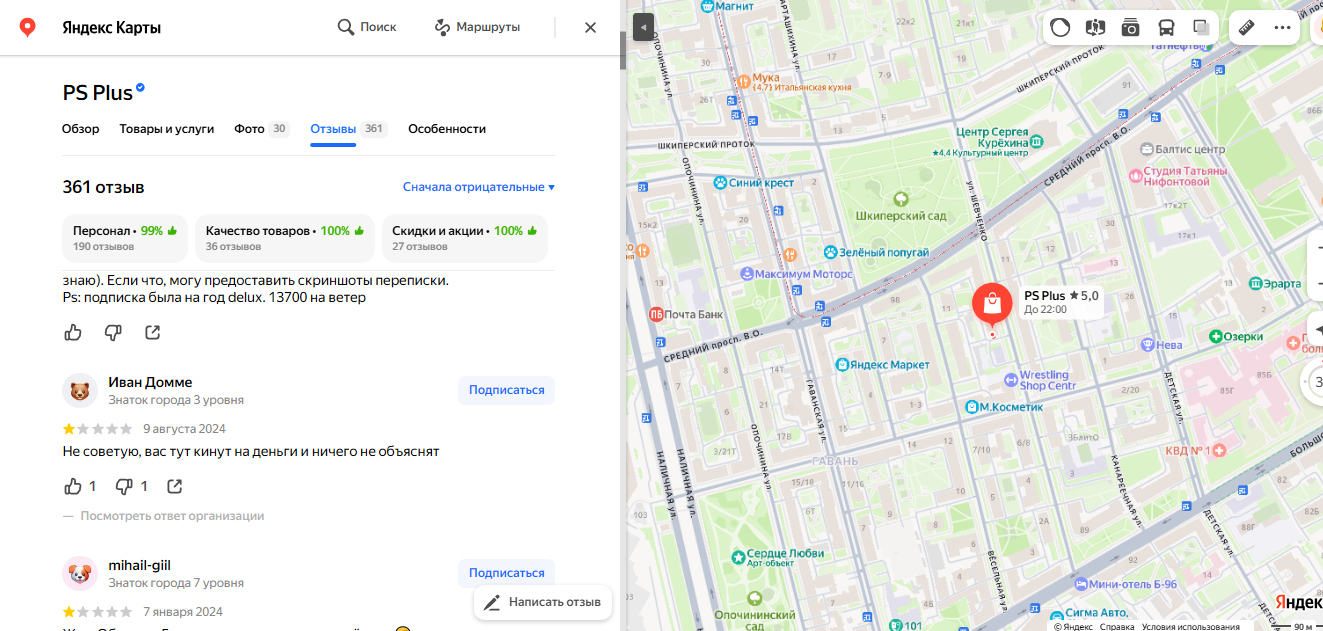Collapse the side panel with arrow button

[643, 27]
